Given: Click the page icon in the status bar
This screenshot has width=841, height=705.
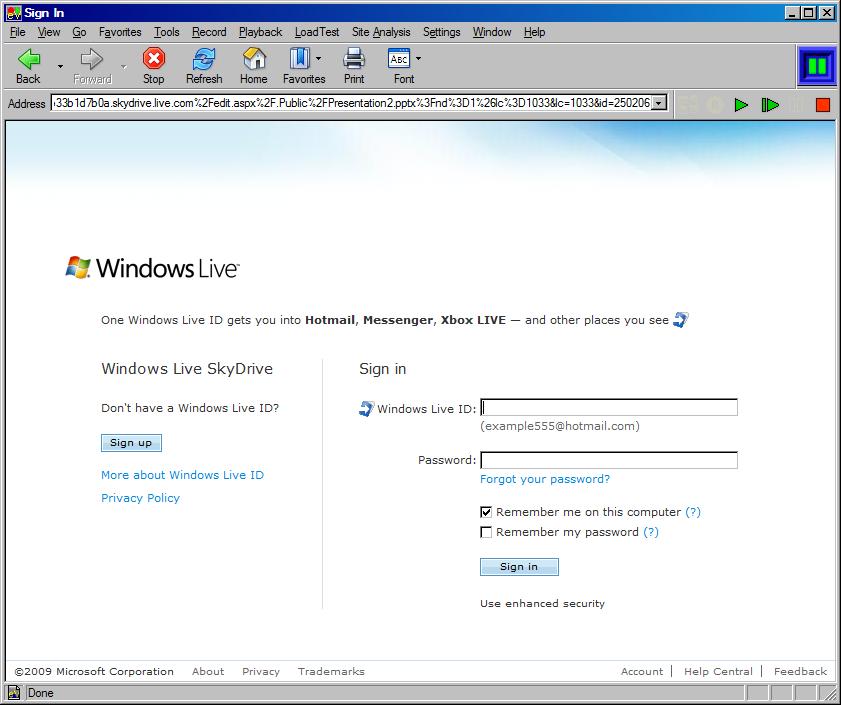Looking at the screenshot, I should 14,693.
